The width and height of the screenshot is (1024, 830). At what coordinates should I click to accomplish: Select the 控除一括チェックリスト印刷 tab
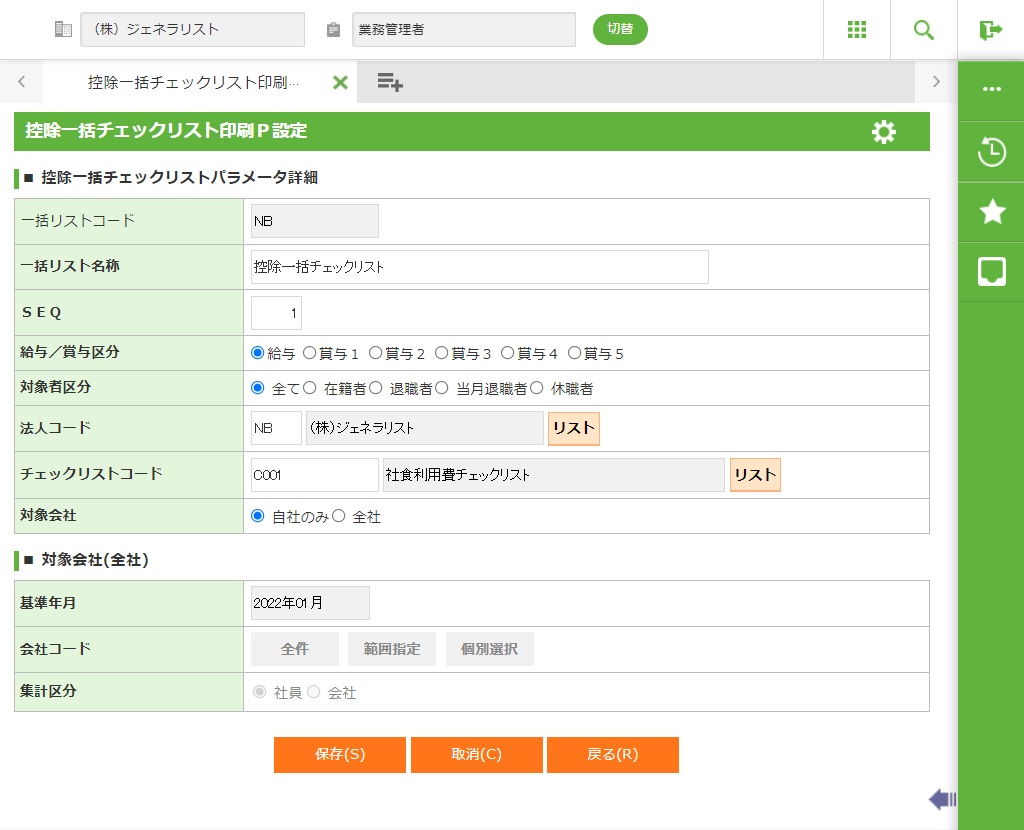[x=192, y=83]
